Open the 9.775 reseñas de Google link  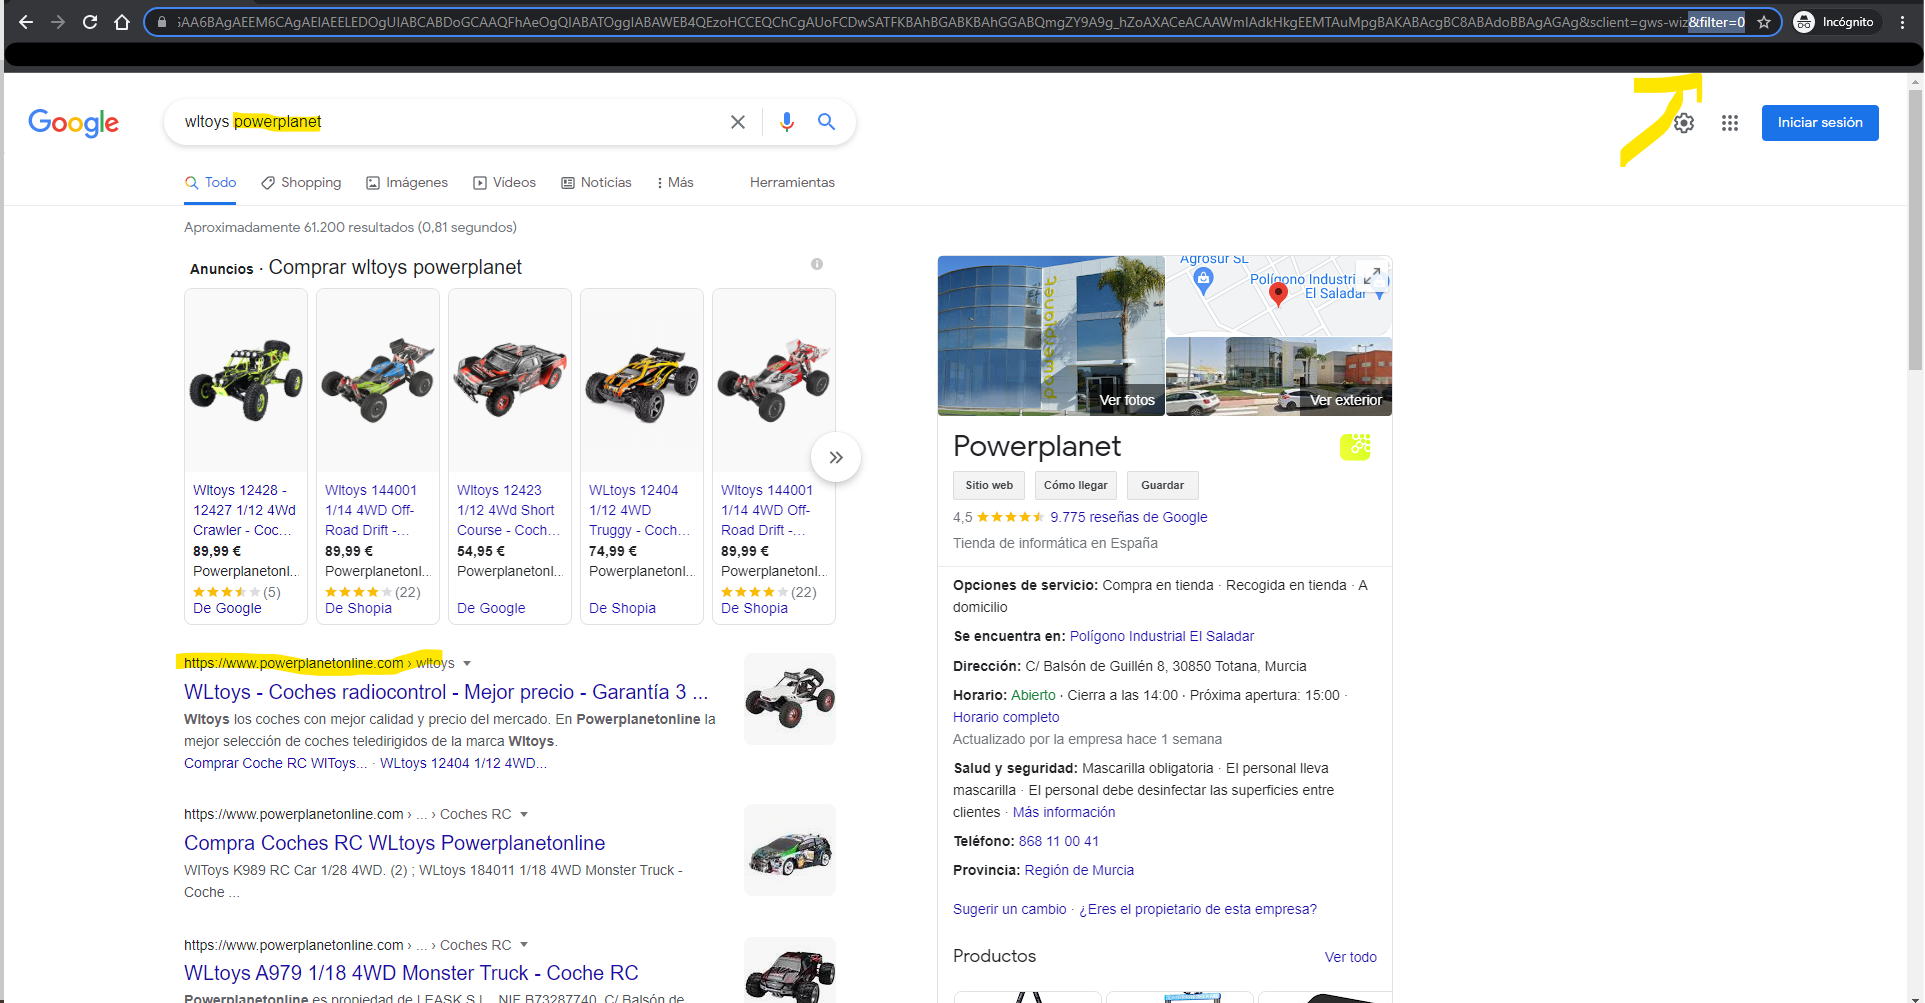1129,517
